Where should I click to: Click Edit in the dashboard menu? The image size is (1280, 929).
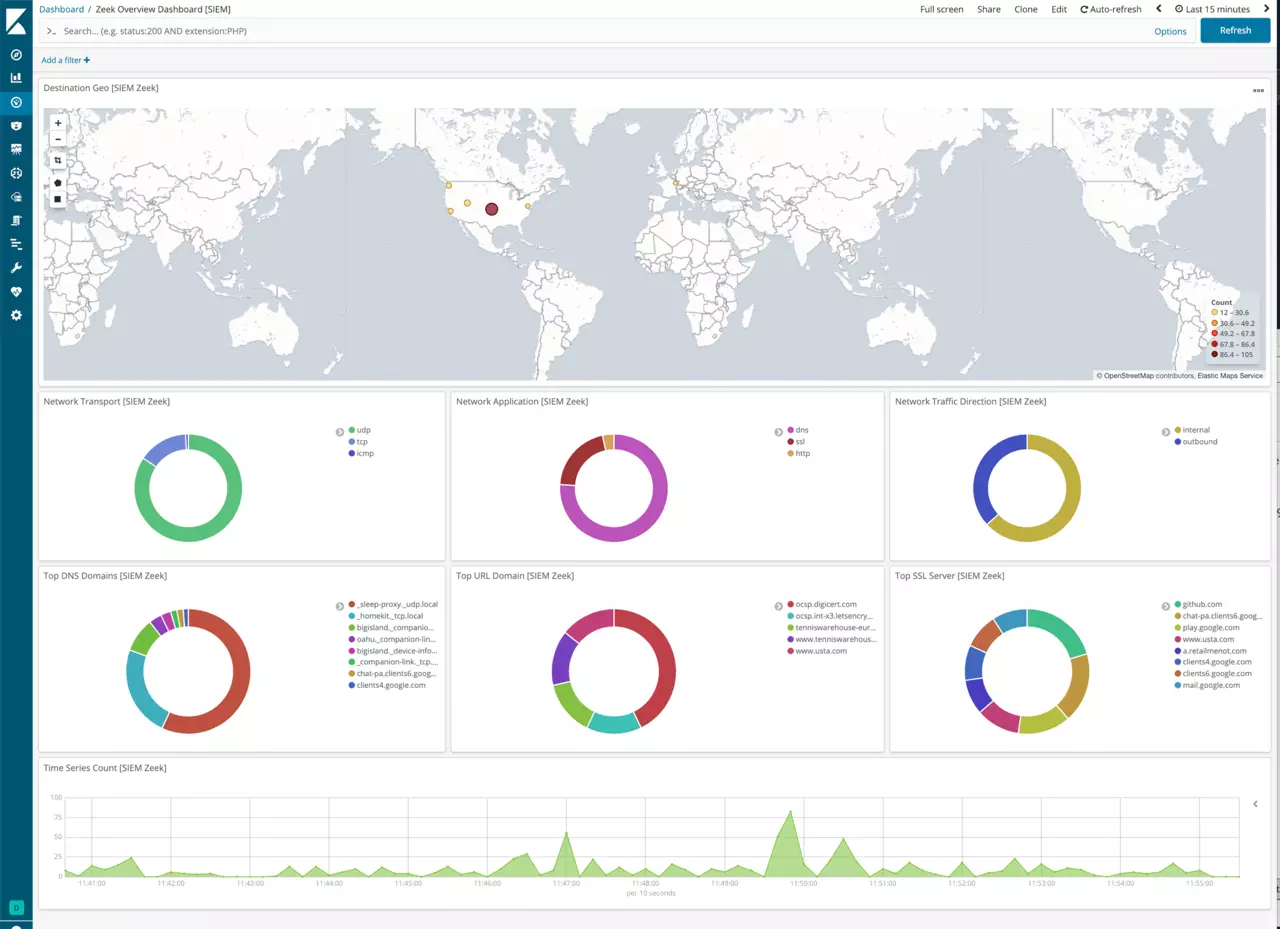click(x=1058, y=9)
